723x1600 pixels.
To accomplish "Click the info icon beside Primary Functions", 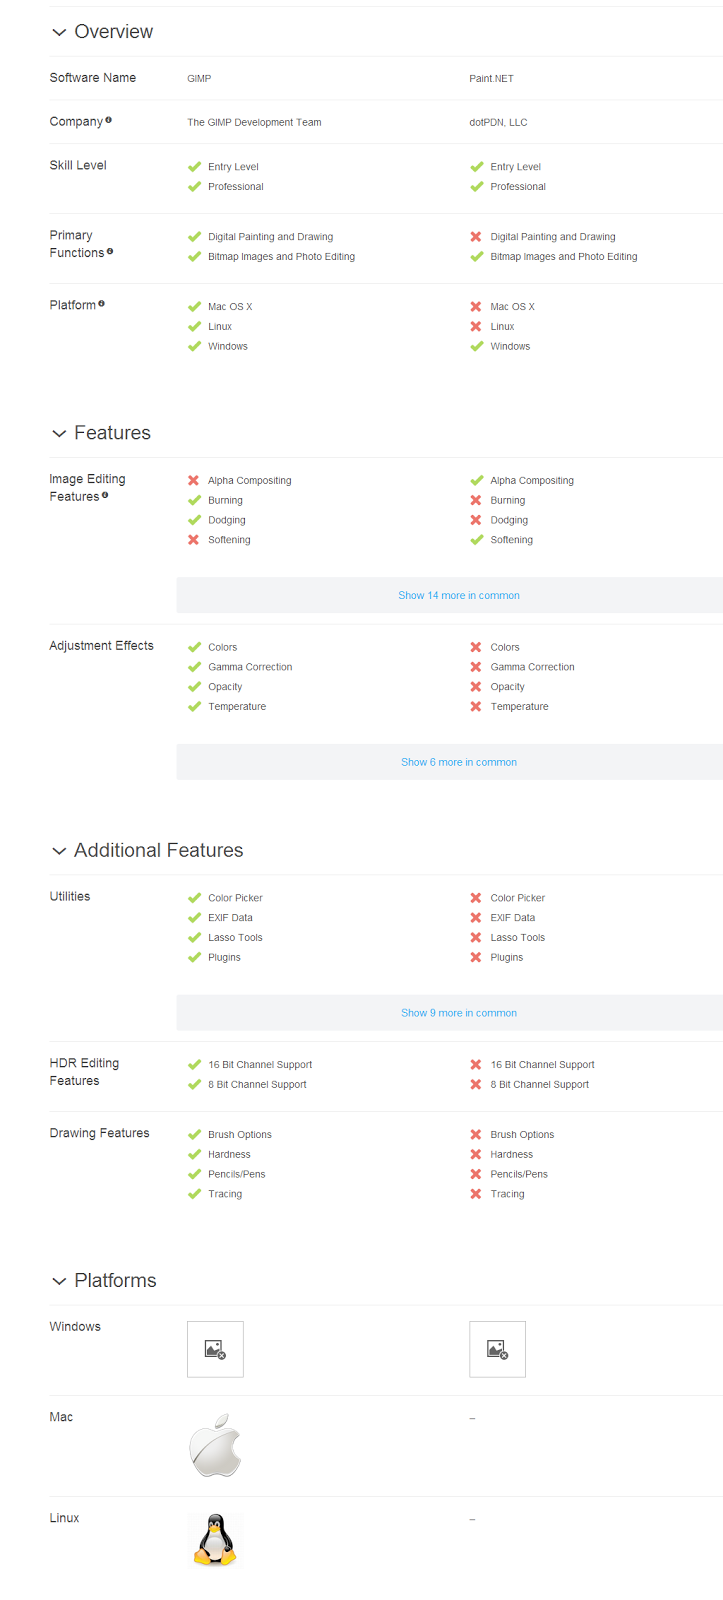I will pyautogui.click(x=110, y=251).
